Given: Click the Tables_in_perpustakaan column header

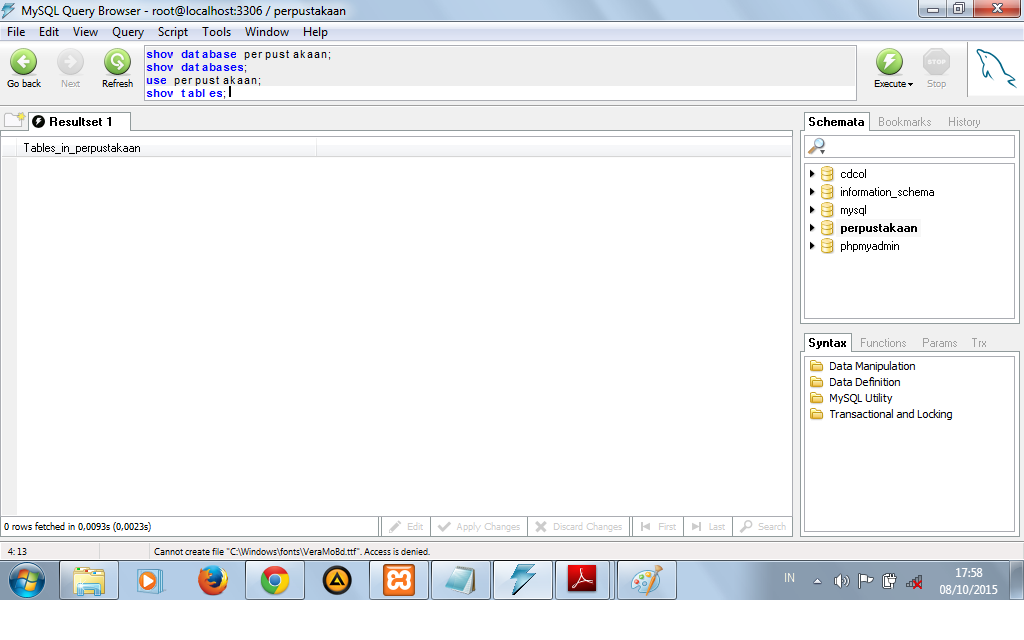Looking at the screenshot, I should point(167,148).
